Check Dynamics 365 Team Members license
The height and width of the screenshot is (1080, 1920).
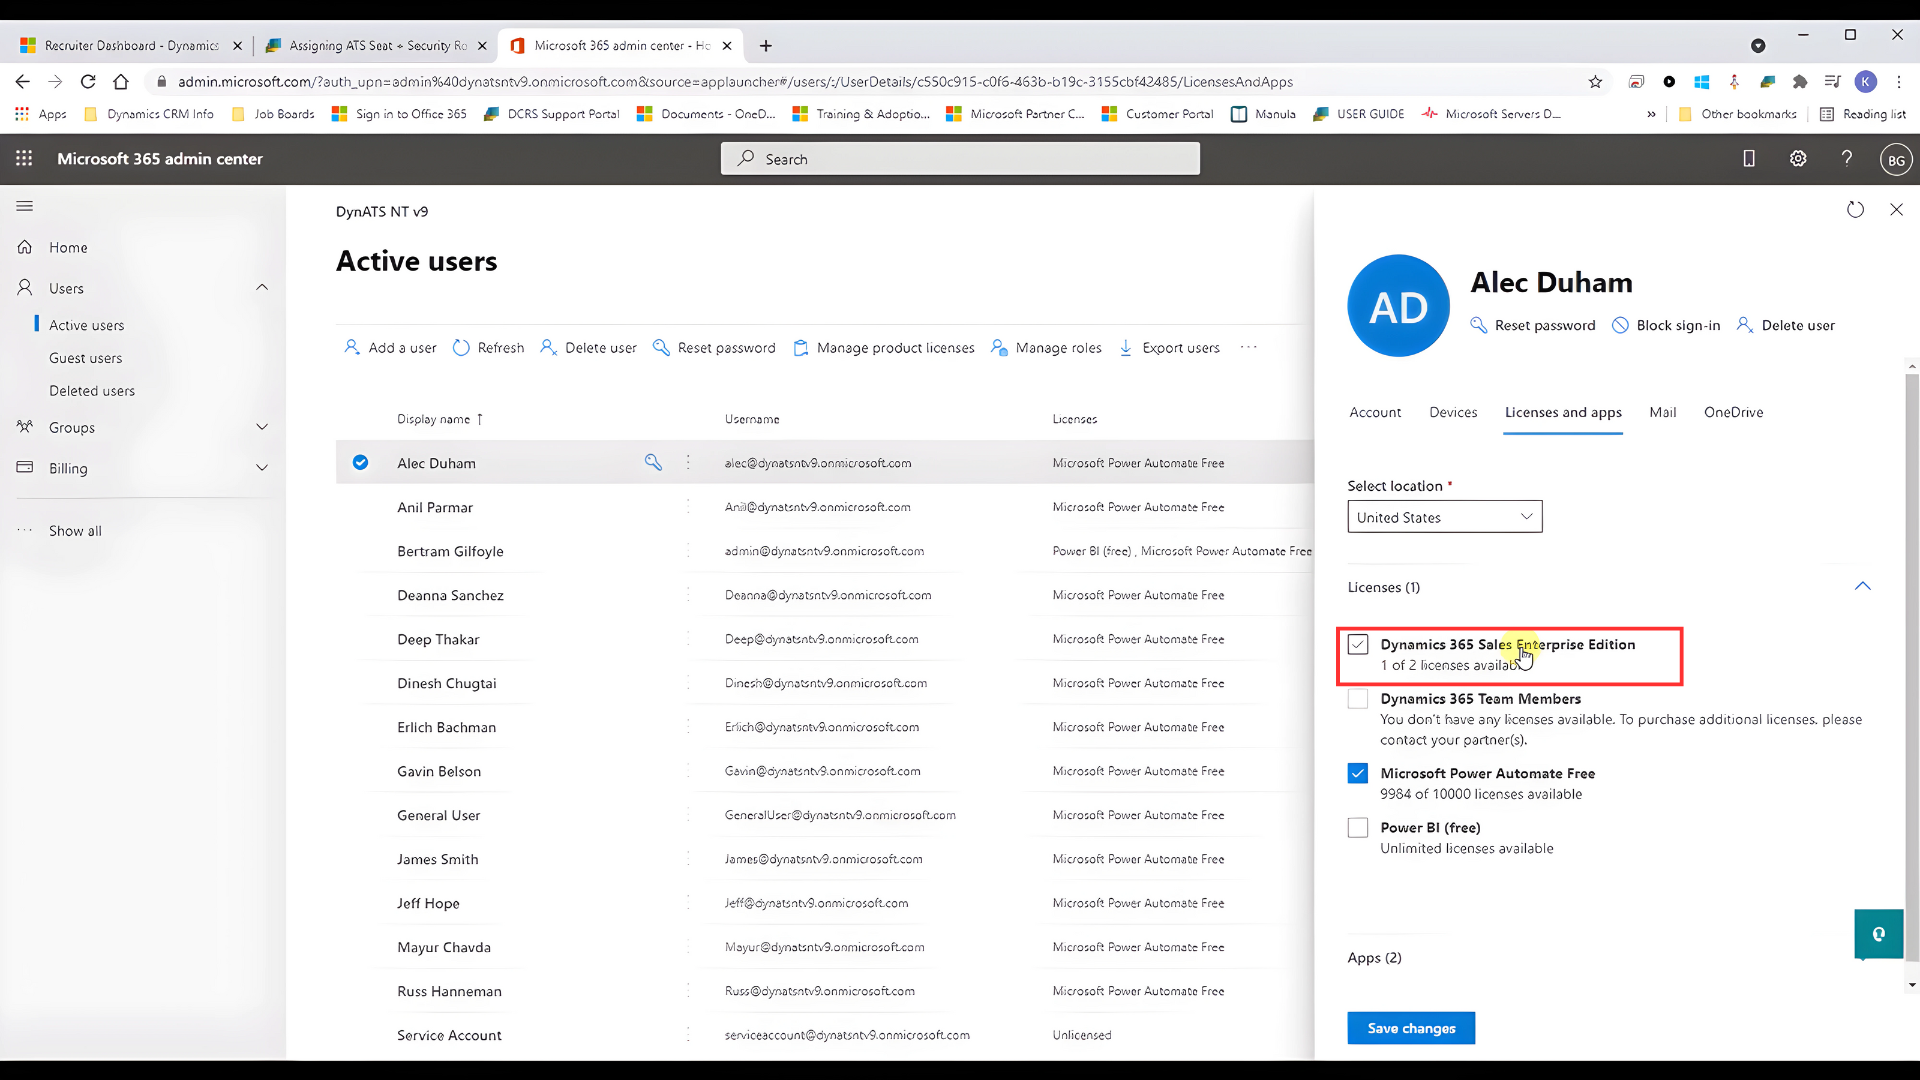tap(1357, 699)
